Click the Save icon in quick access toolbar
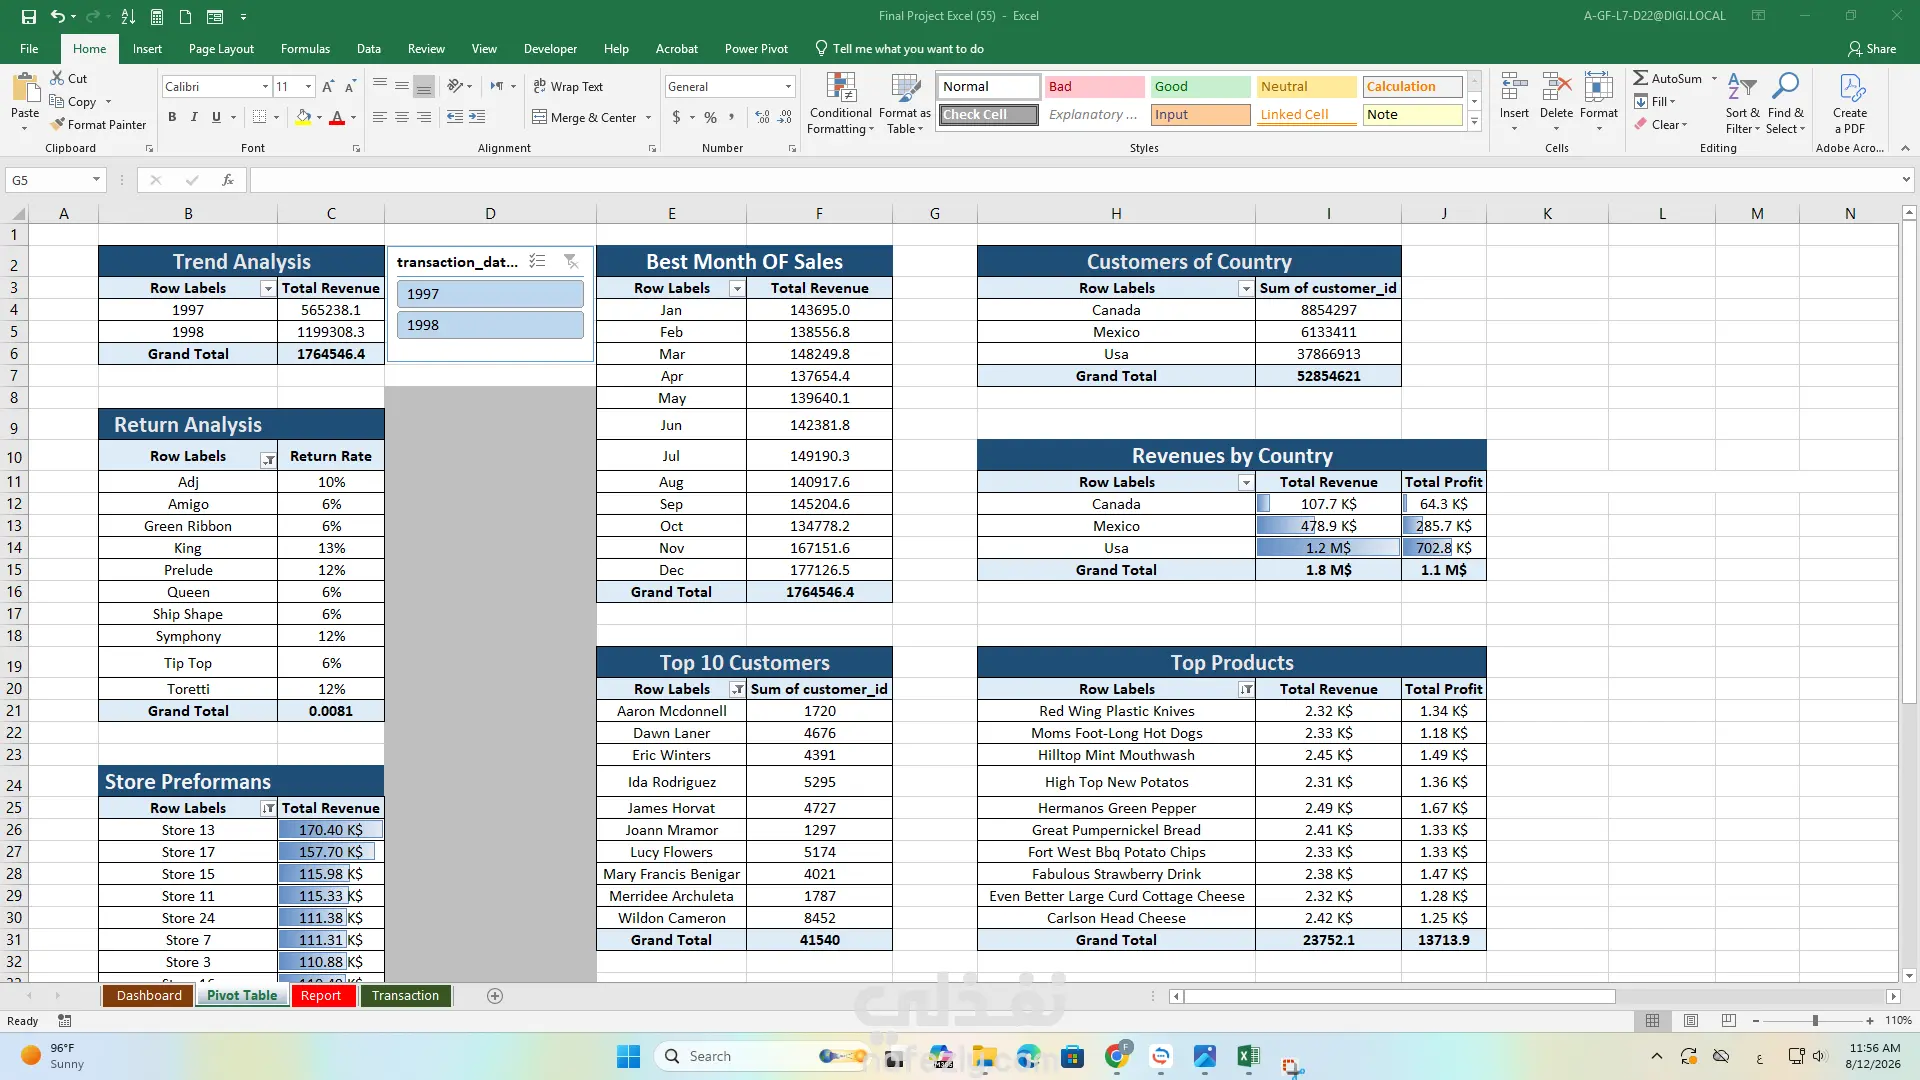 point(28,16)
